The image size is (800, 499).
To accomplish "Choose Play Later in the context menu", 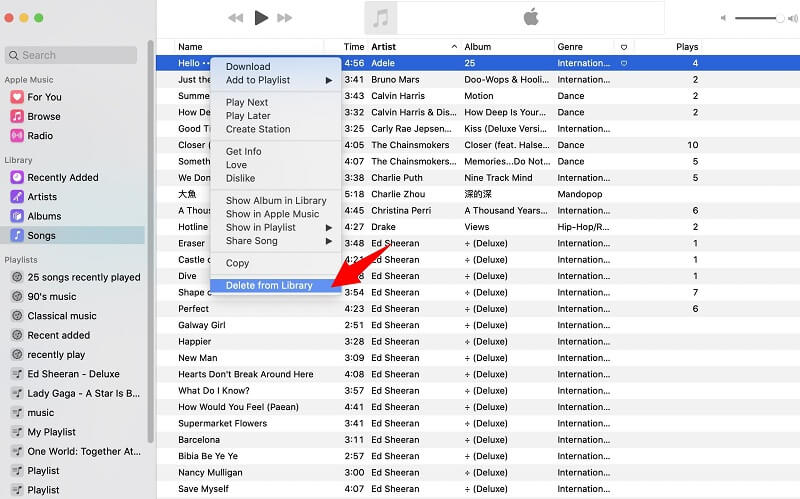I will click(x=248, y=116).
